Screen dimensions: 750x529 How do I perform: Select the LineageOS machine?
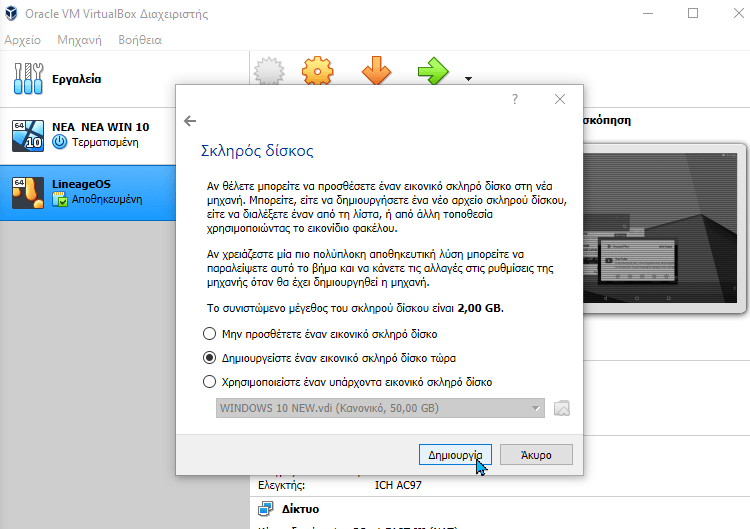pos(88,193)
